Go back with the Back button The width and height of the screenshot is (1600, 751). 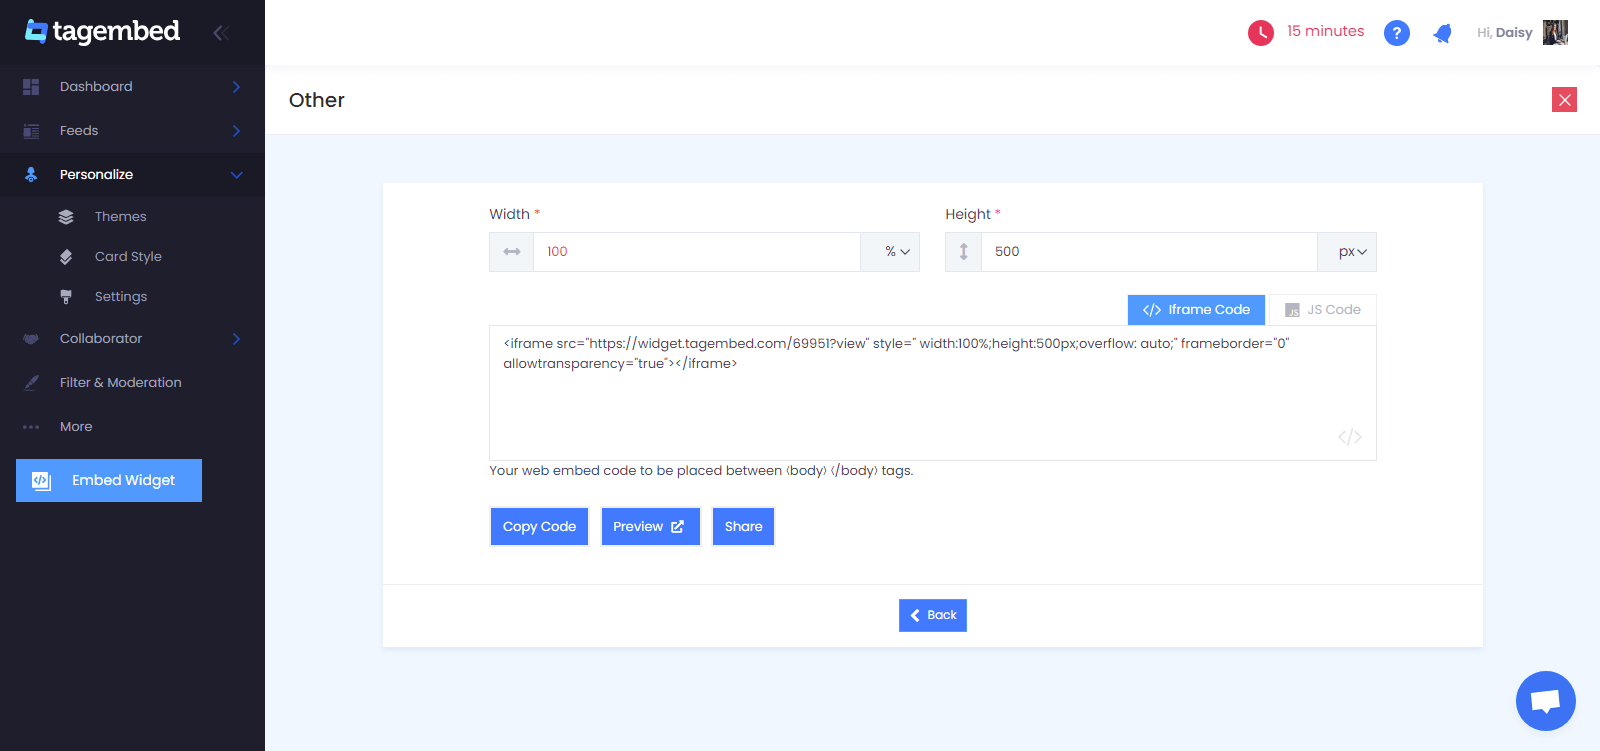coord(933,615)
